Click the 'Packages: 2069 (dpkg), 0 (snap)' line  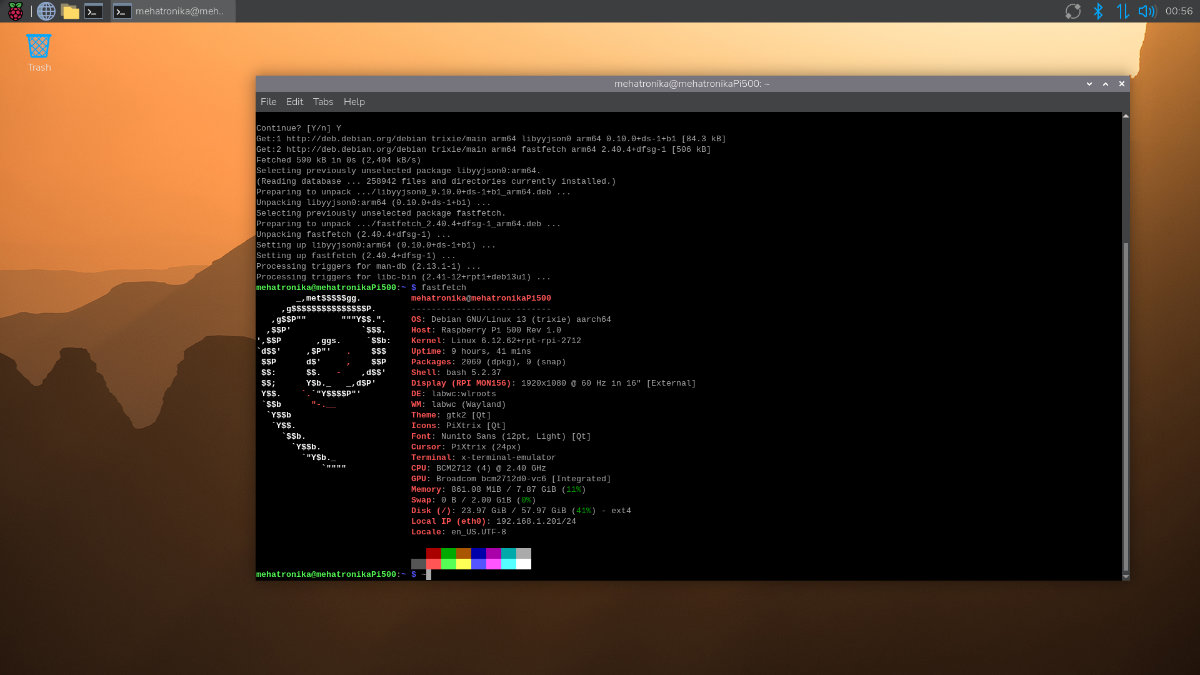click(488, 362)
